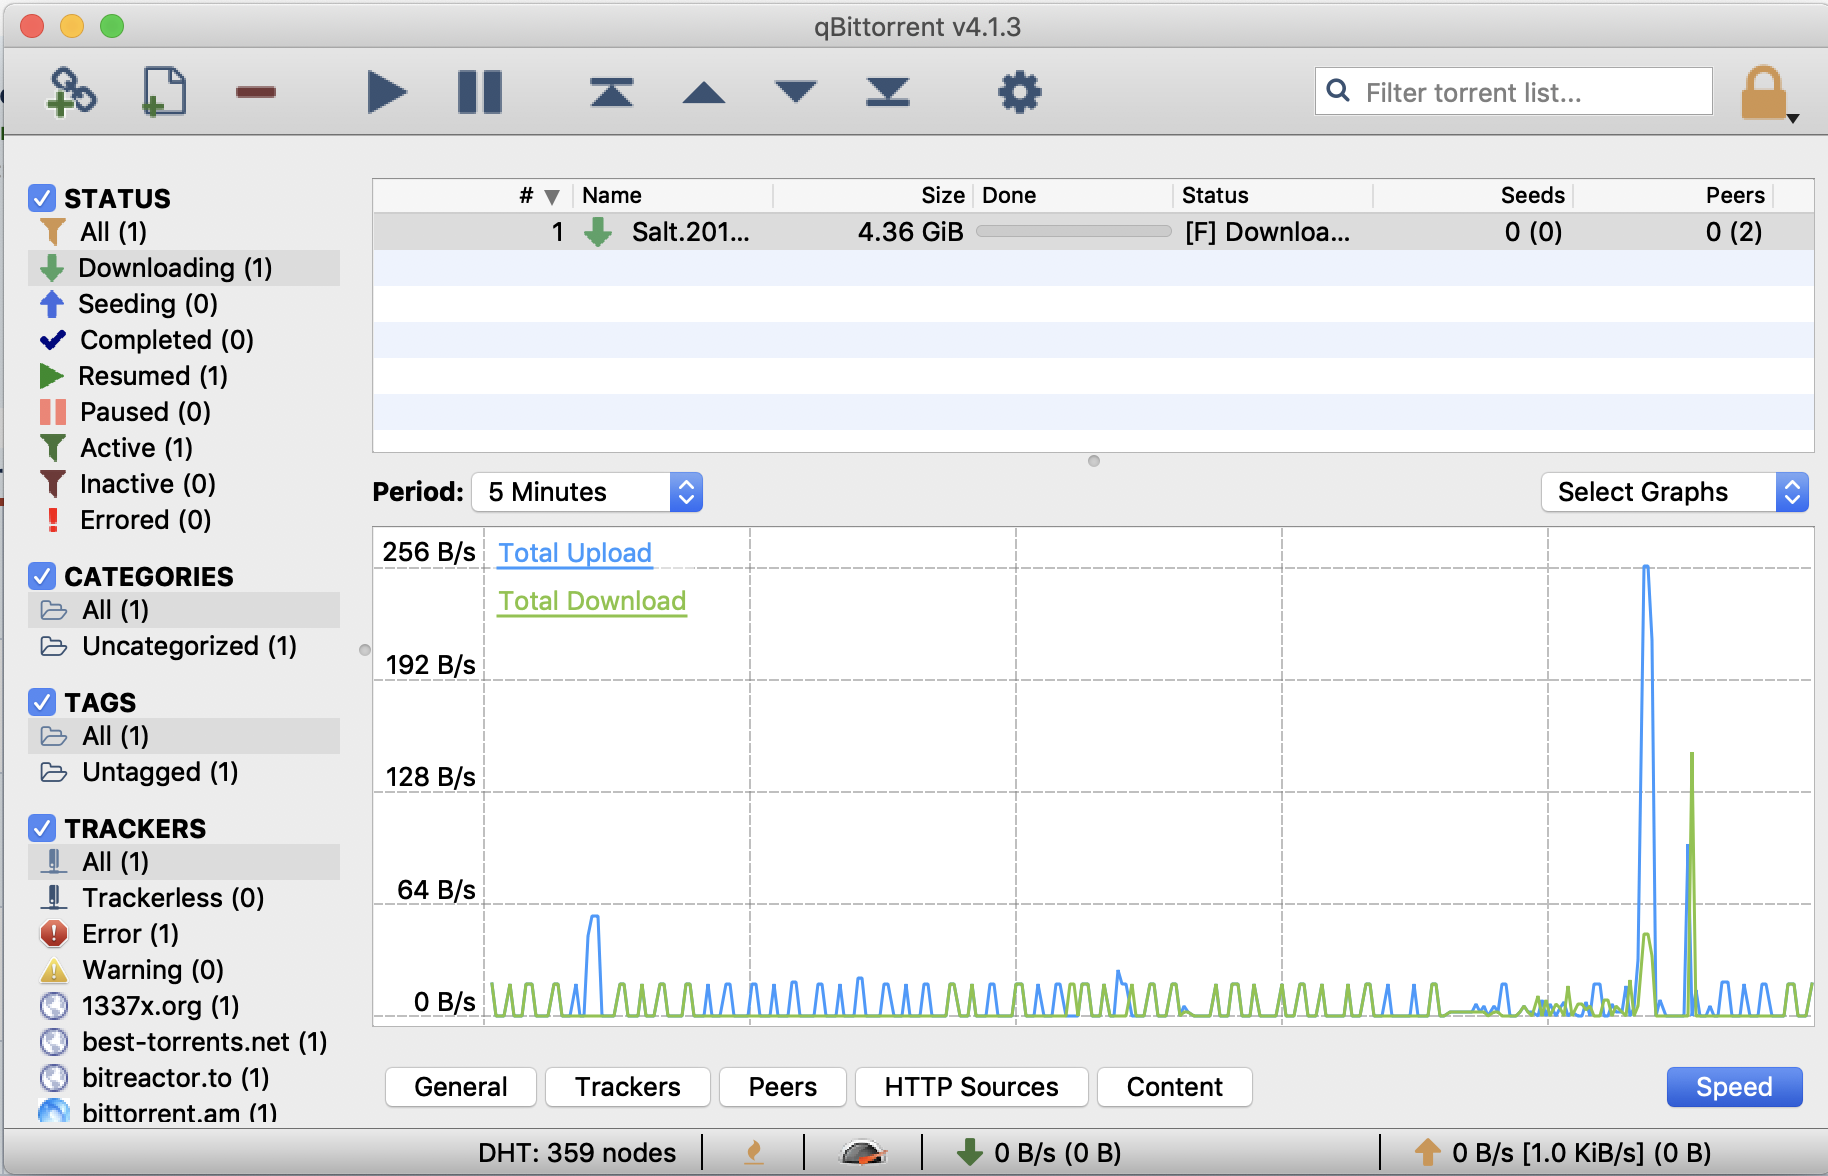1828x1176 pixels.
Task: Resume torrent with play icon
Action: tap(387, 92)
